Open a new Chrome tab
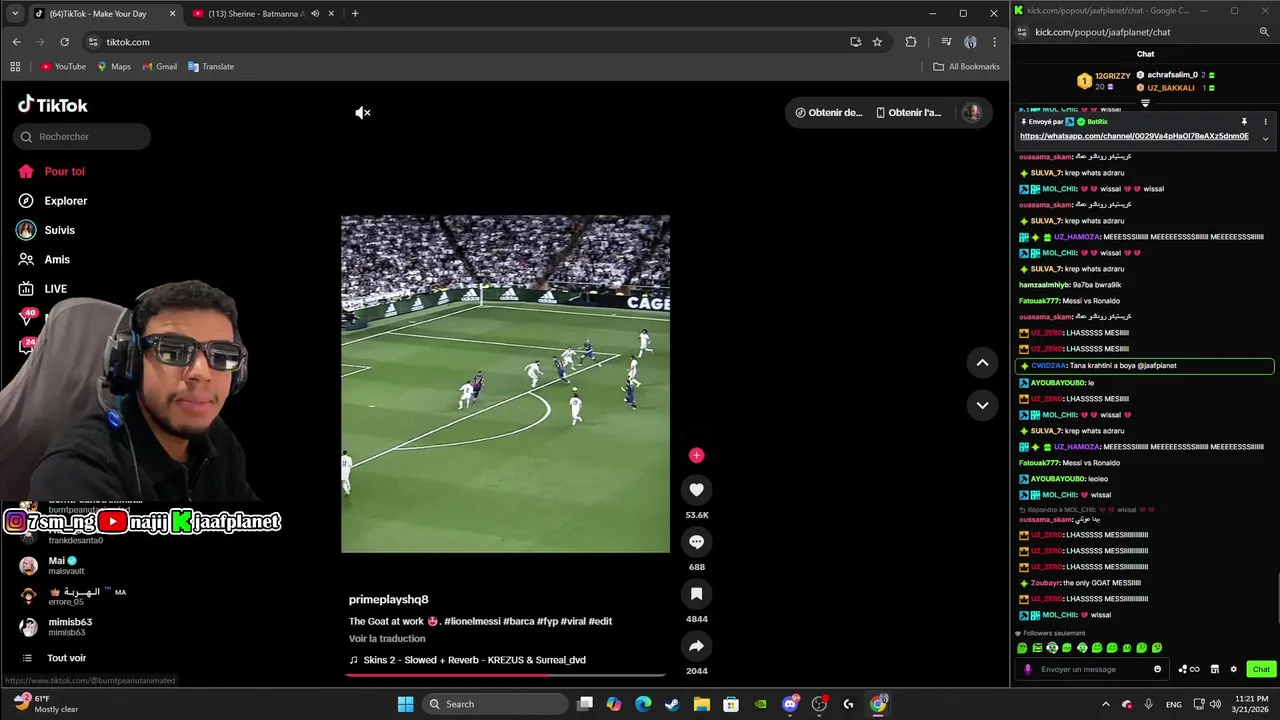The width and height of the screenshot is (1280, 720). click(355, 14)
